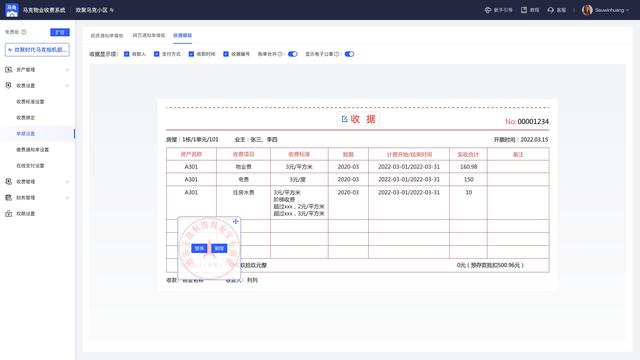
Task: Open 权限设置 in sidebar
Action: [26, 213]
